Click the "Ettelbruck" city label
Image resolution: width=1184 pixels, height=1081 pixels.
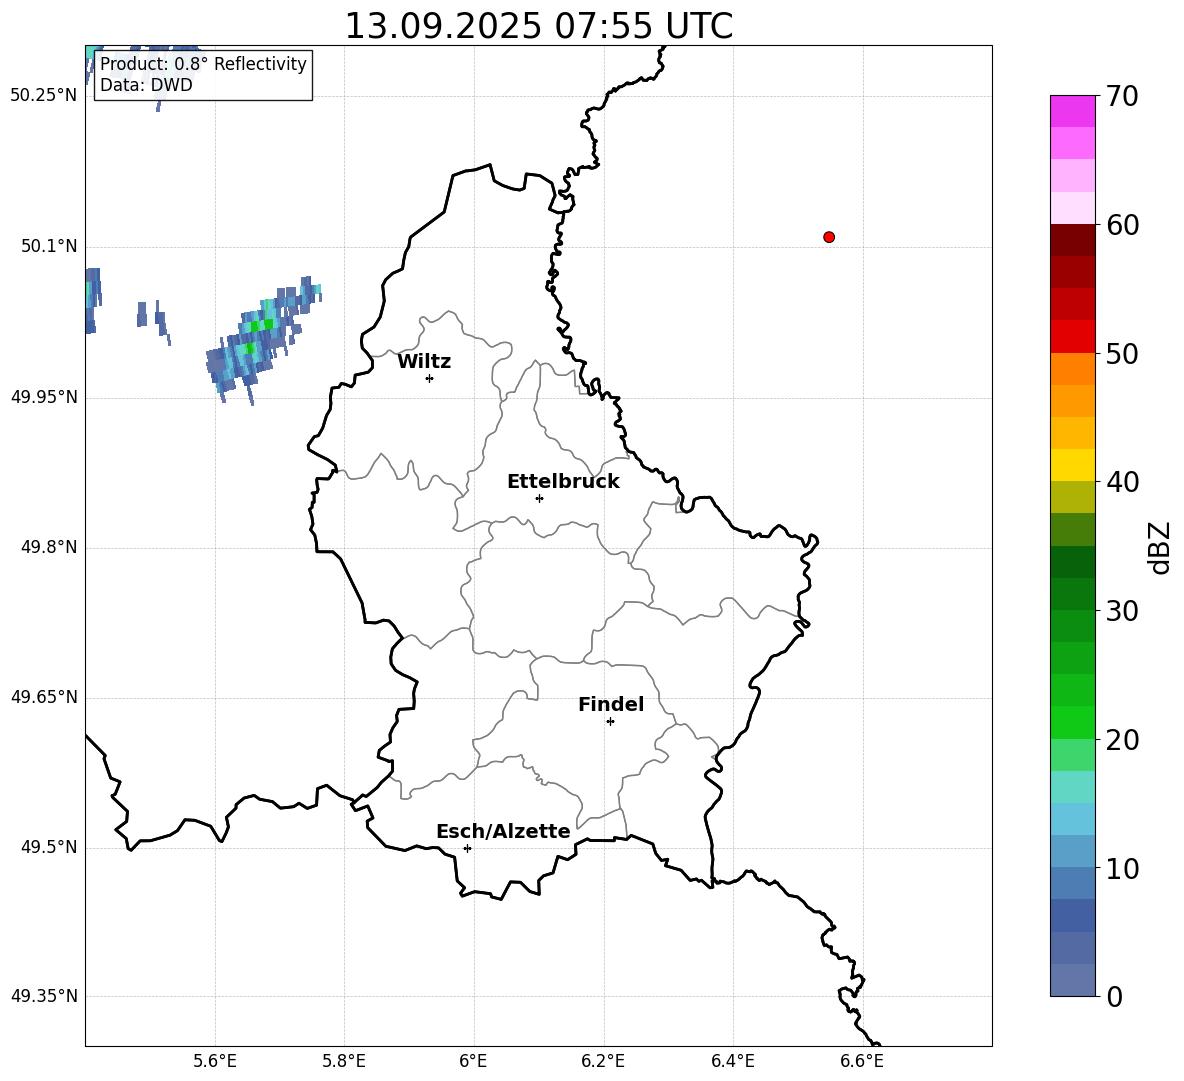[x=563, y=482]
